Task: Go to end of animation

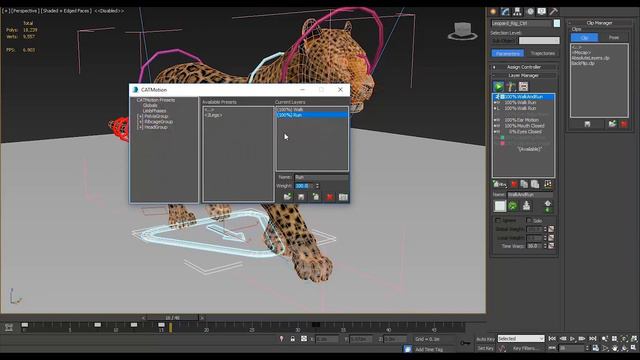Action: point(593,339)
